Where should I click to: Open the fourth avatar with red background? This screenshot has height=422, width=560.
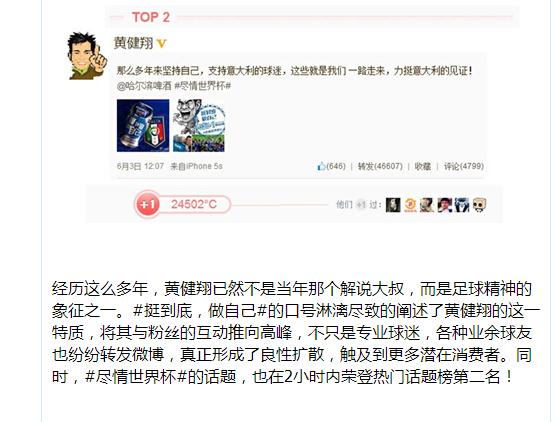[445, 205]
